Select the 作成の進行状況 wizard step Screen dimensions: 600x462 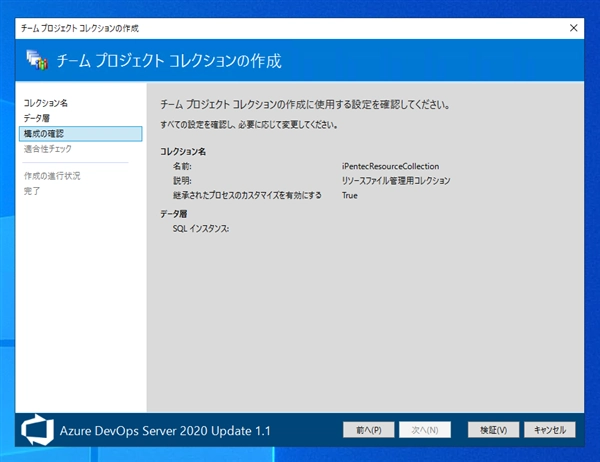point(52,176)
